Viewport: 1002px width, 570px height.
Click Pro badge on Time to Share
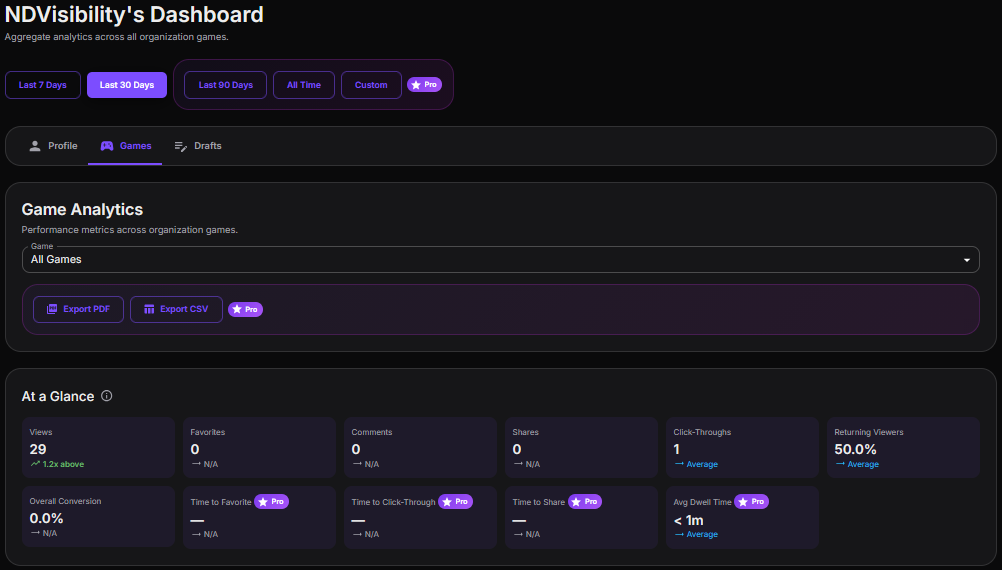pos(585,502)
